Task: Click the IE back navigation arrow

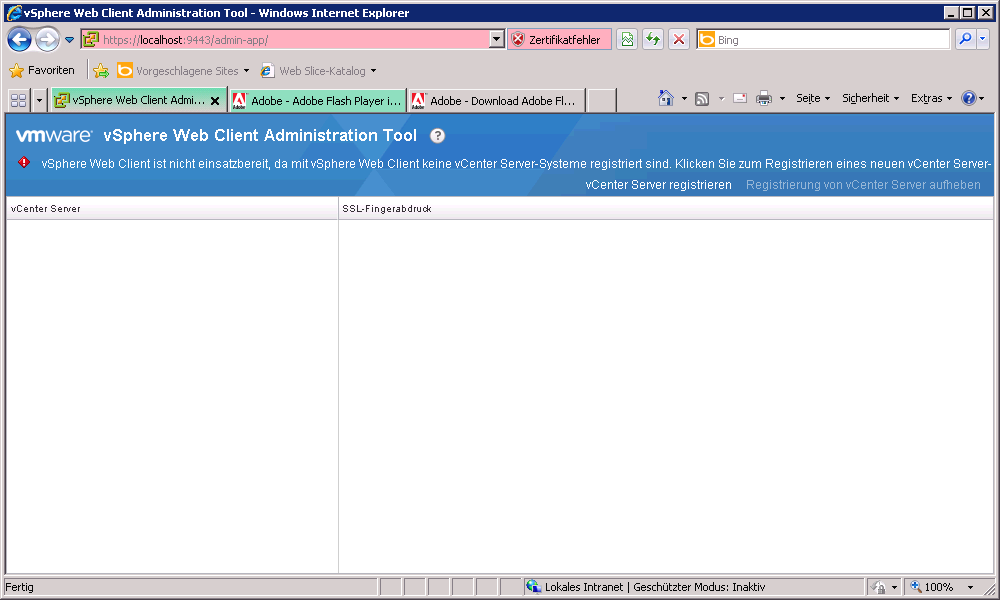Action: pos(19,40)
